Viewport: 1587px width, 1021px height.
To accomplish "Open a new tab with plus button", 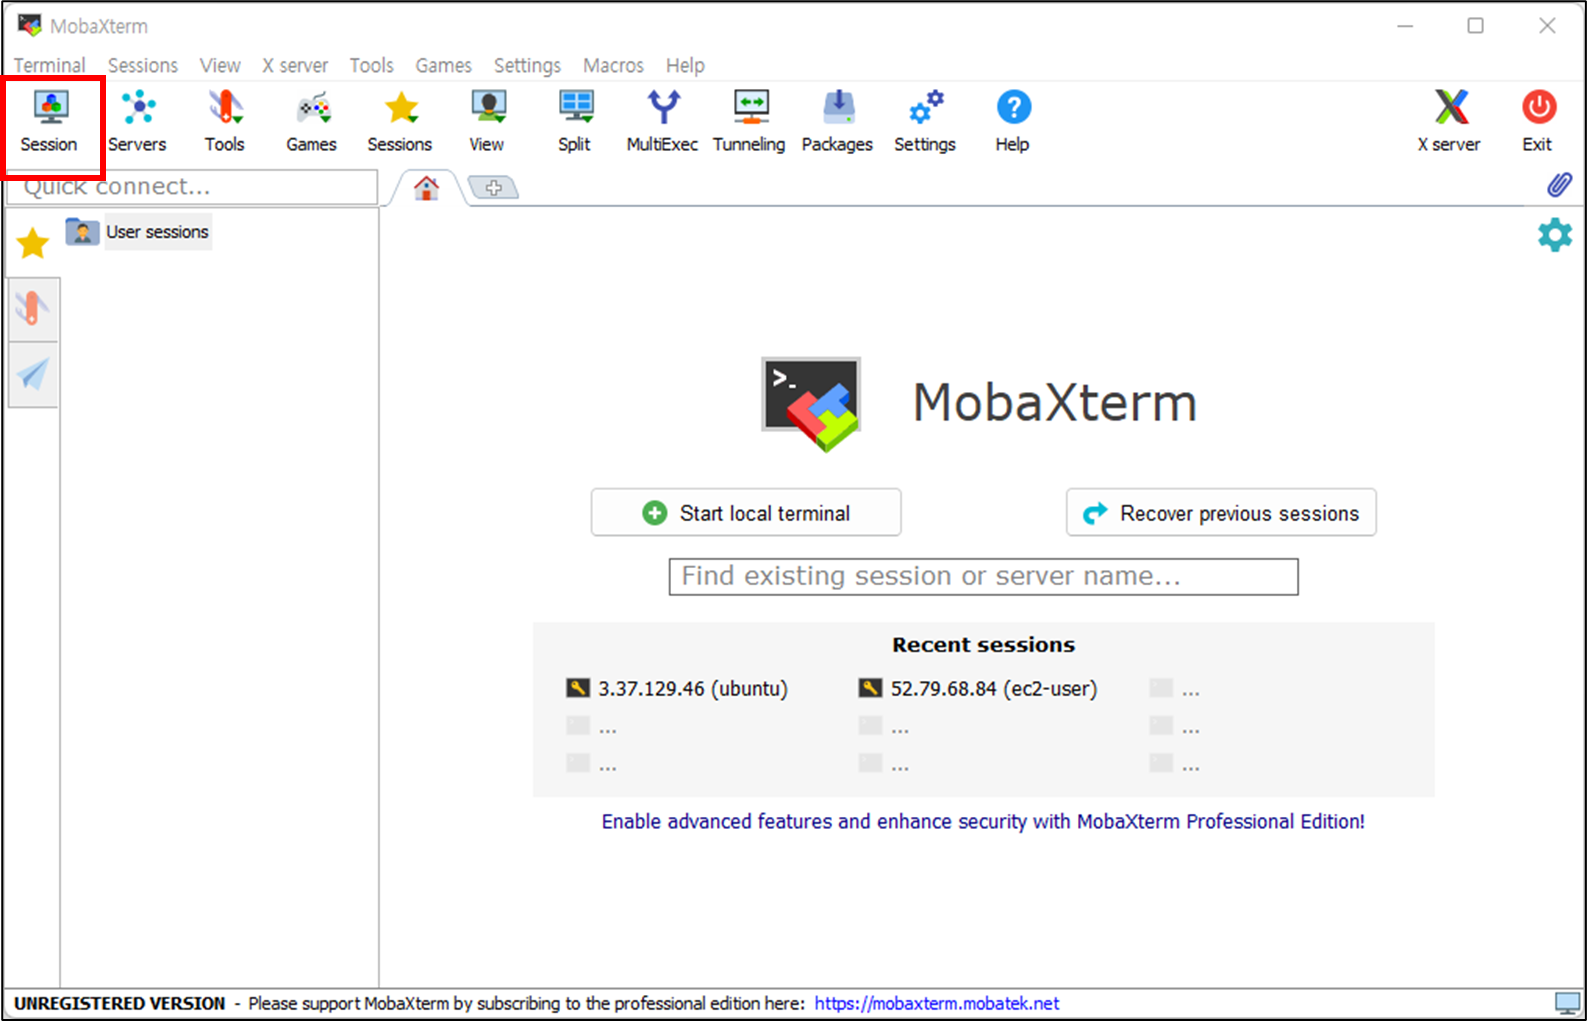I will click(493, 187).
